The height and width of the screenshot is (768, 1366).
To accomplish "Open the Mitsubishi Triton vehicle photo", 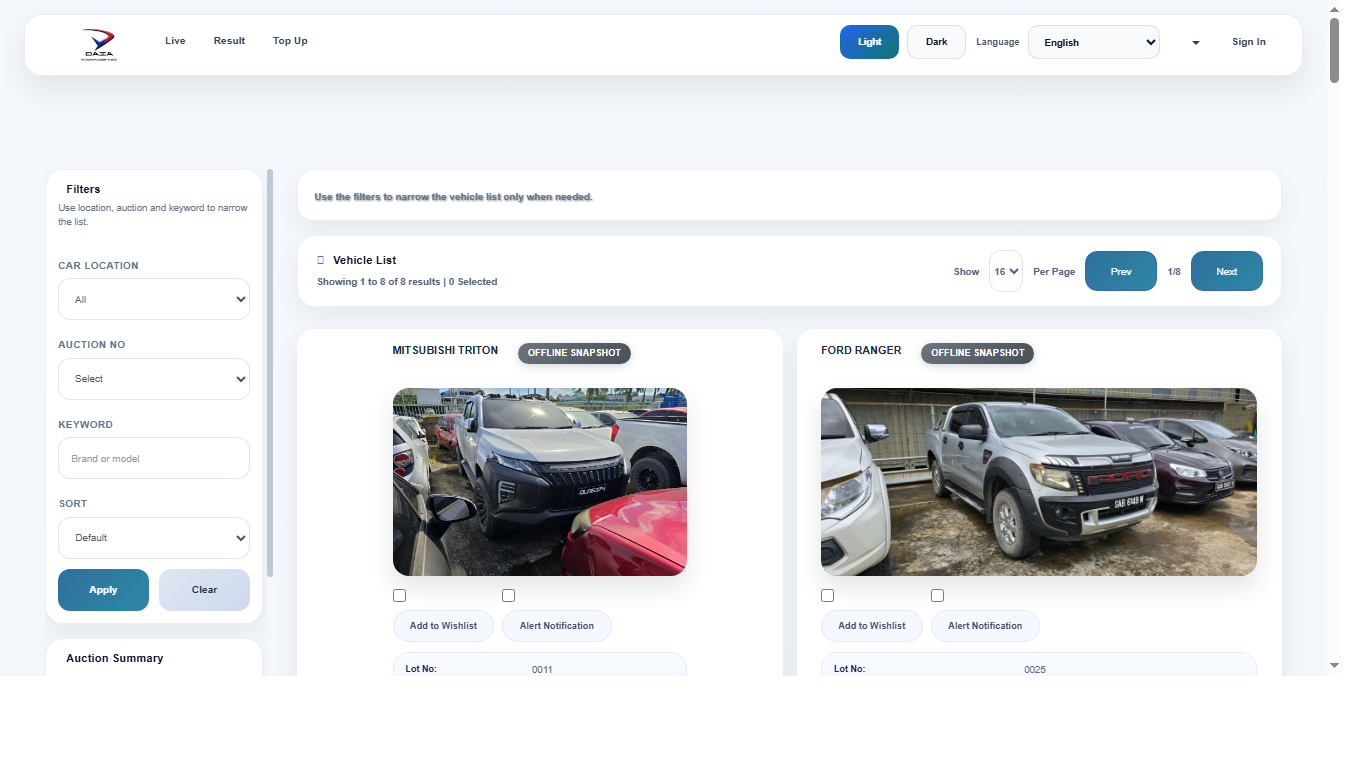I will [x=540, y=482].
